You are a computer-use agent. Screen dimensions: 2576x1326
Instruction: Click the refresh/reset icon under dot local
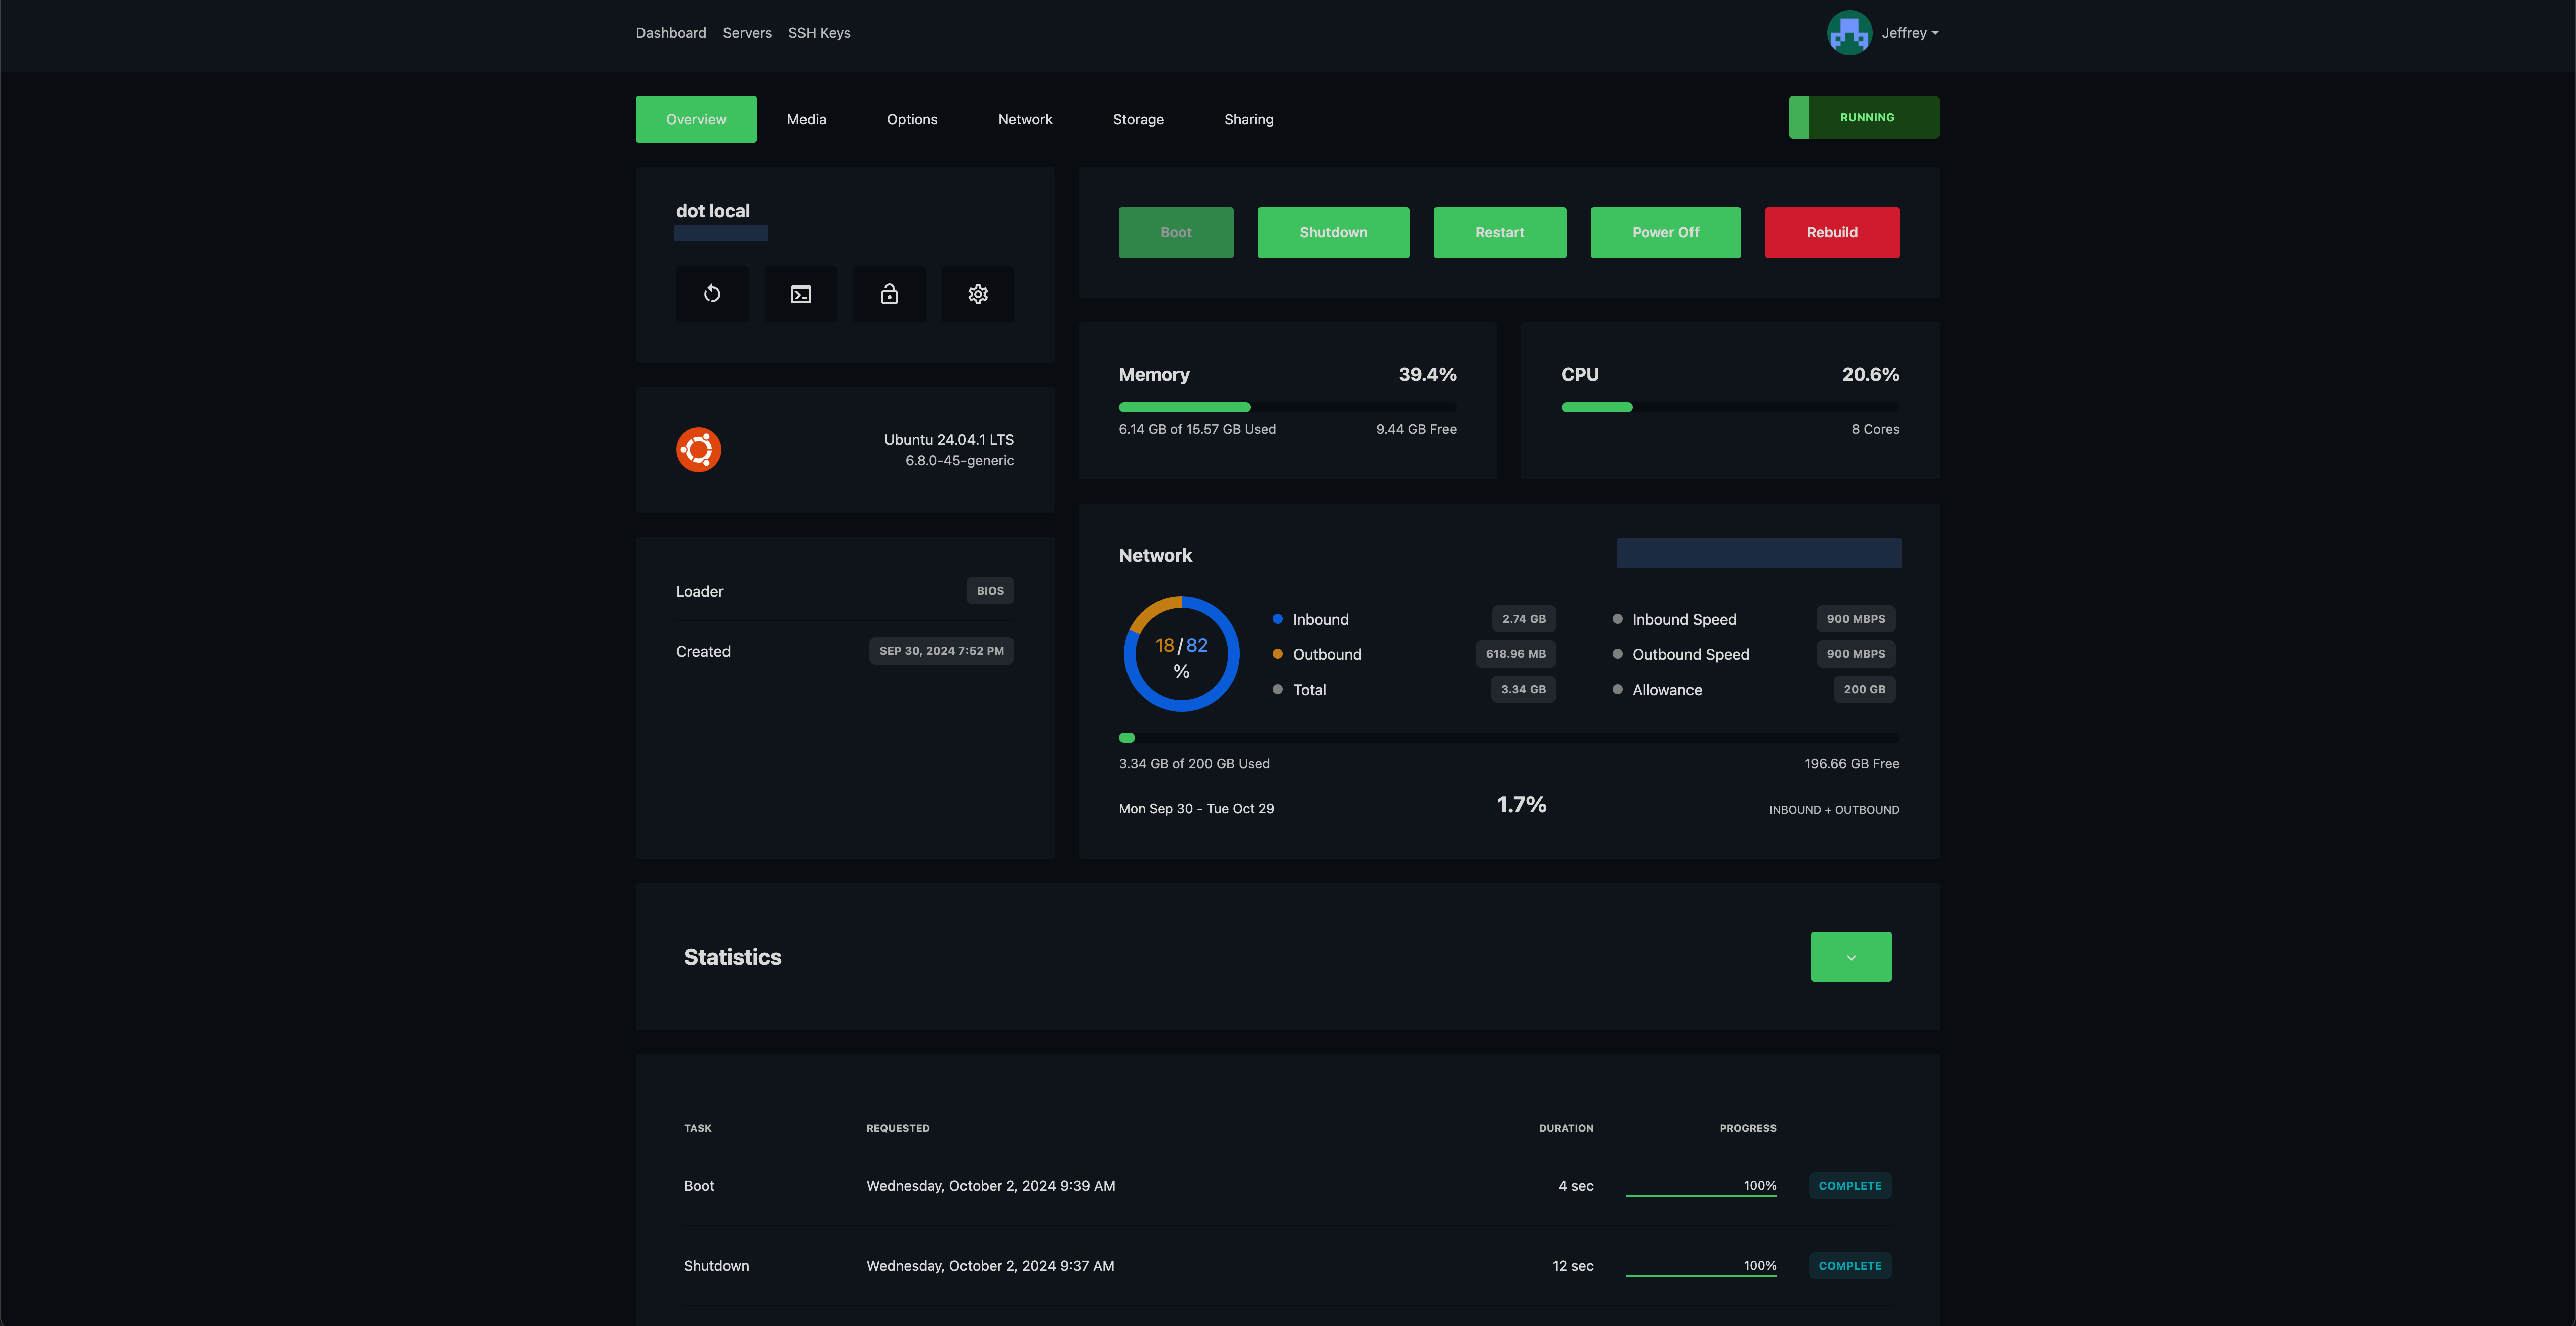point(712,294)
